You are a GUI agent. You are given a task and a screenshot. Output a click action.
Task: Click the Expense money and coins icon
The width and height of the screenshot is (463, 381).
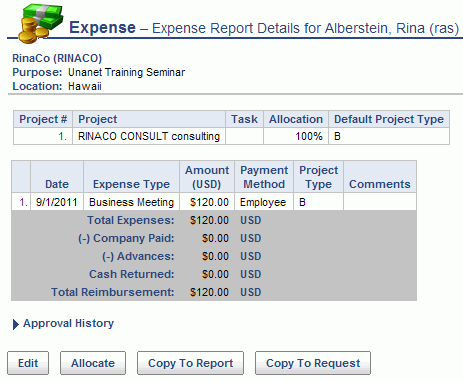coord(40,23)
